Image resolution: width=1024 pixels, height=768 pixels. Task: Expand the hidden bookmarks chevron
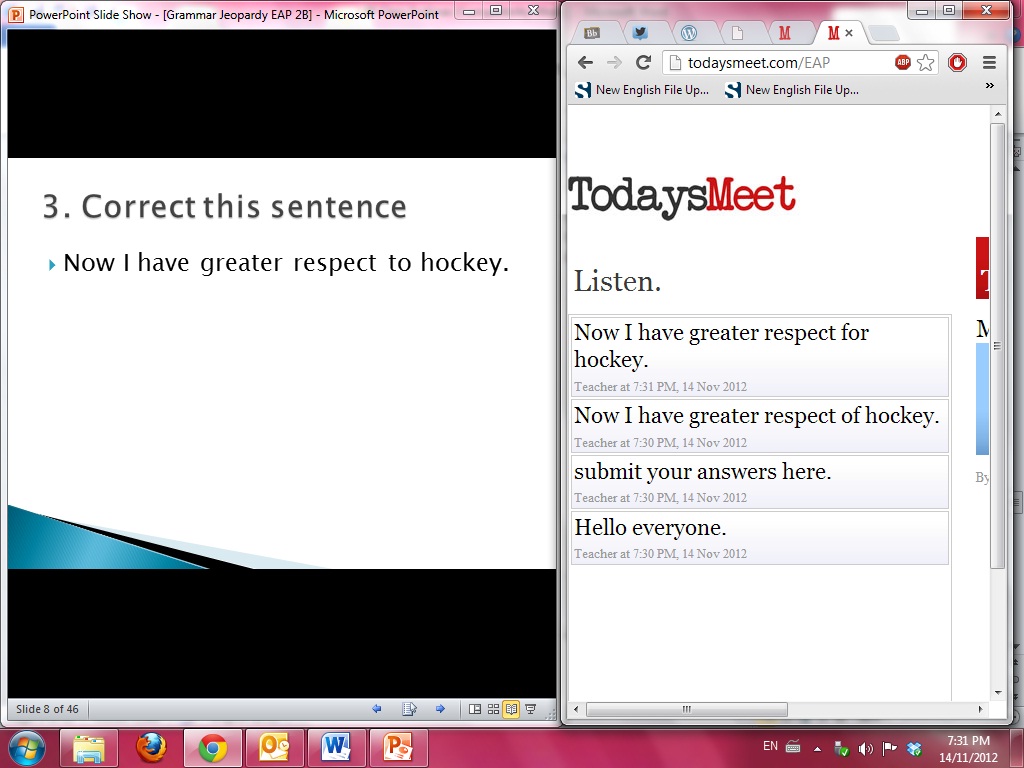click(989, 87)
